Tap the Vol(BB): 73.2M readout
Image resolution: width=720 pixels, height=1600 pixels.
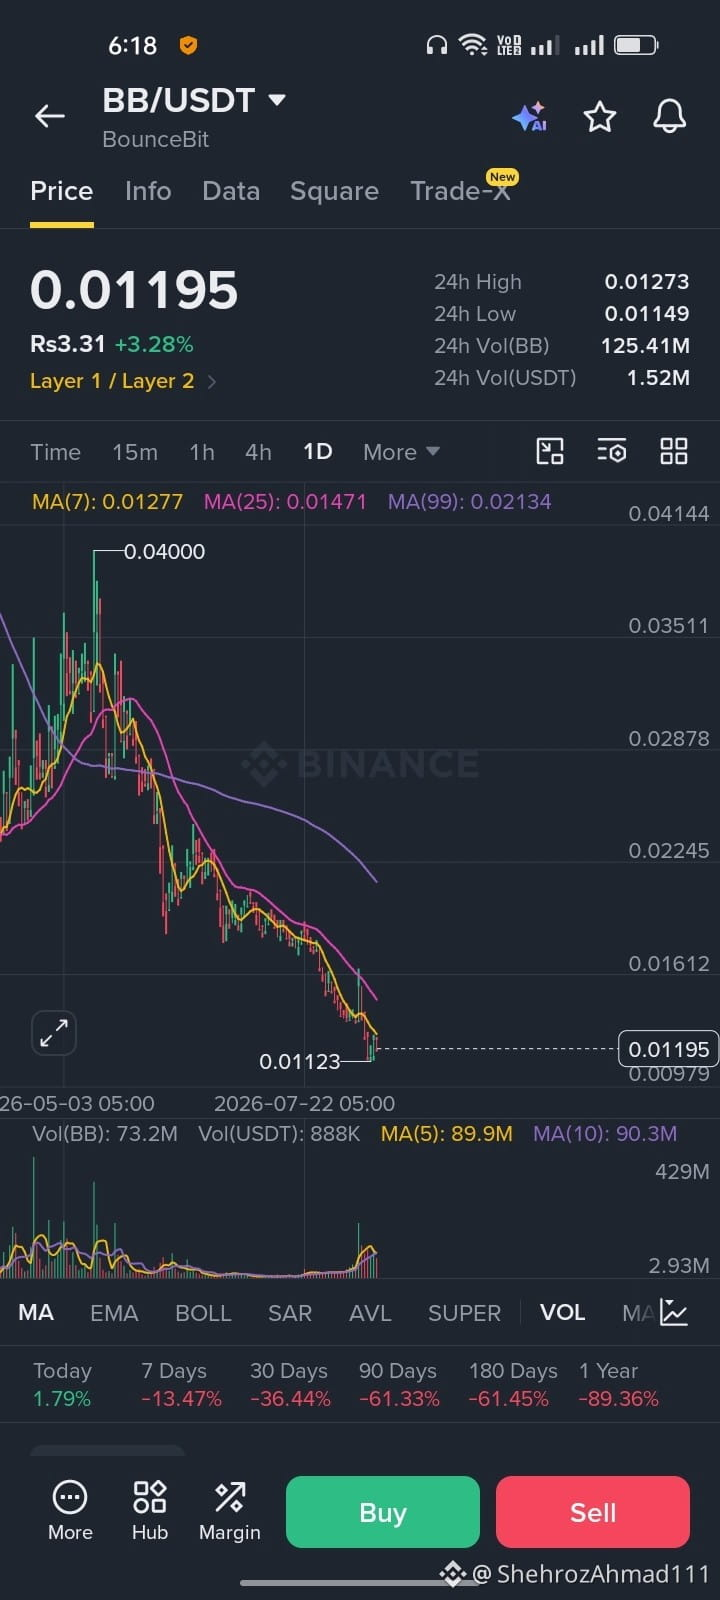coord(105,1134)
